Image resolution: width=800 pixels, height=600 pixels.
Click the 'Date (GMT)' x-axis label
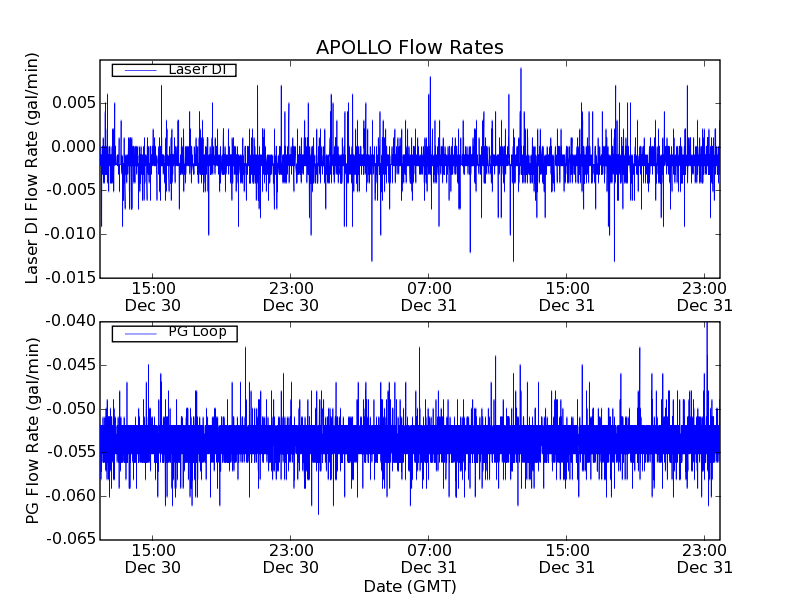410,587
